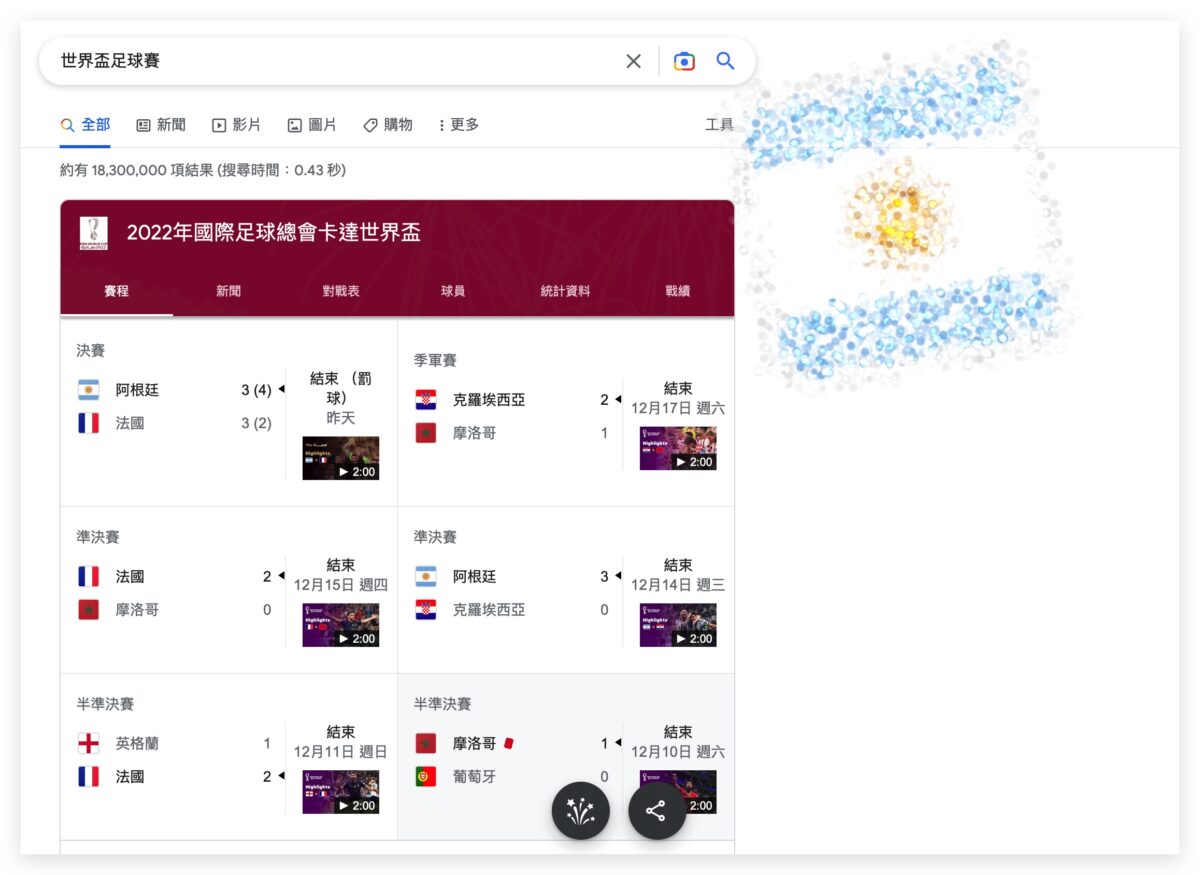Click Portugal flag in quarter-final match
Viewport: 1200px width, 875px height.
click(x=426, y=777)
